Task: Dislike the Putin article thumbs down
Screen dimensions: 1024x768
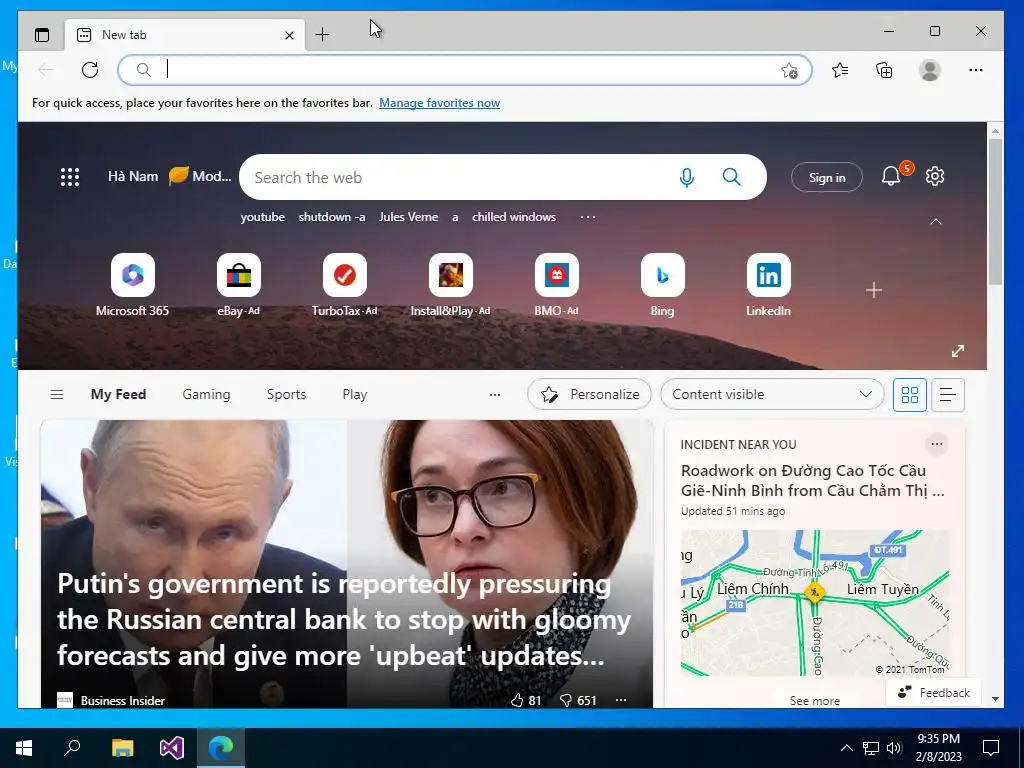Action: click(578, 700)
